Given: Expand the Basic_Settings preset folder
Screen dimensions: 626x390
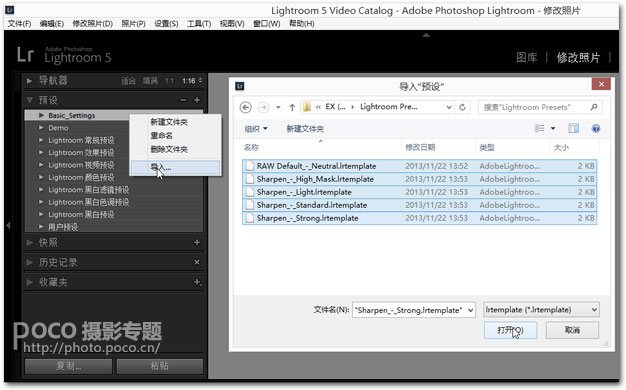Looking at the screenshot, I should click(41, 115).
